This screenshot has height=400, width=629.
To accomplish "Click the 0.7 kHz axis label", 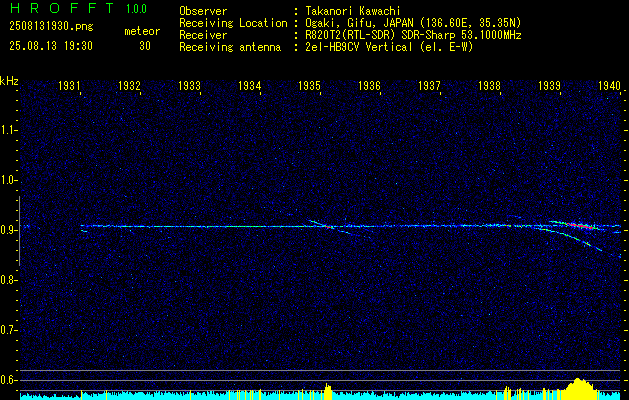I will (8, 330).
